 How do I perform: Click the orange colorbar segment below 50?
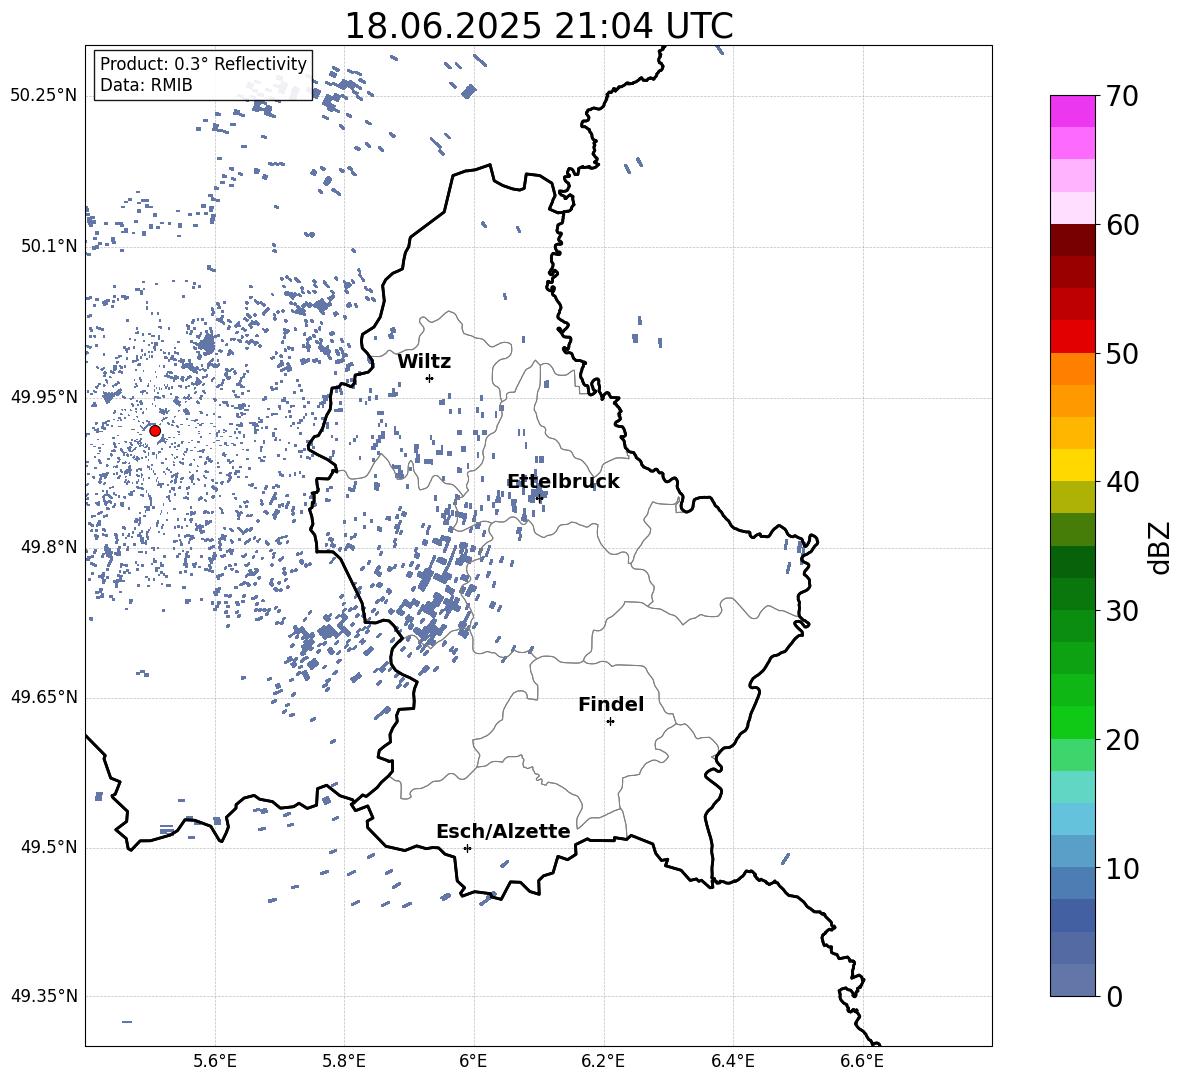tap(1073, 369)
